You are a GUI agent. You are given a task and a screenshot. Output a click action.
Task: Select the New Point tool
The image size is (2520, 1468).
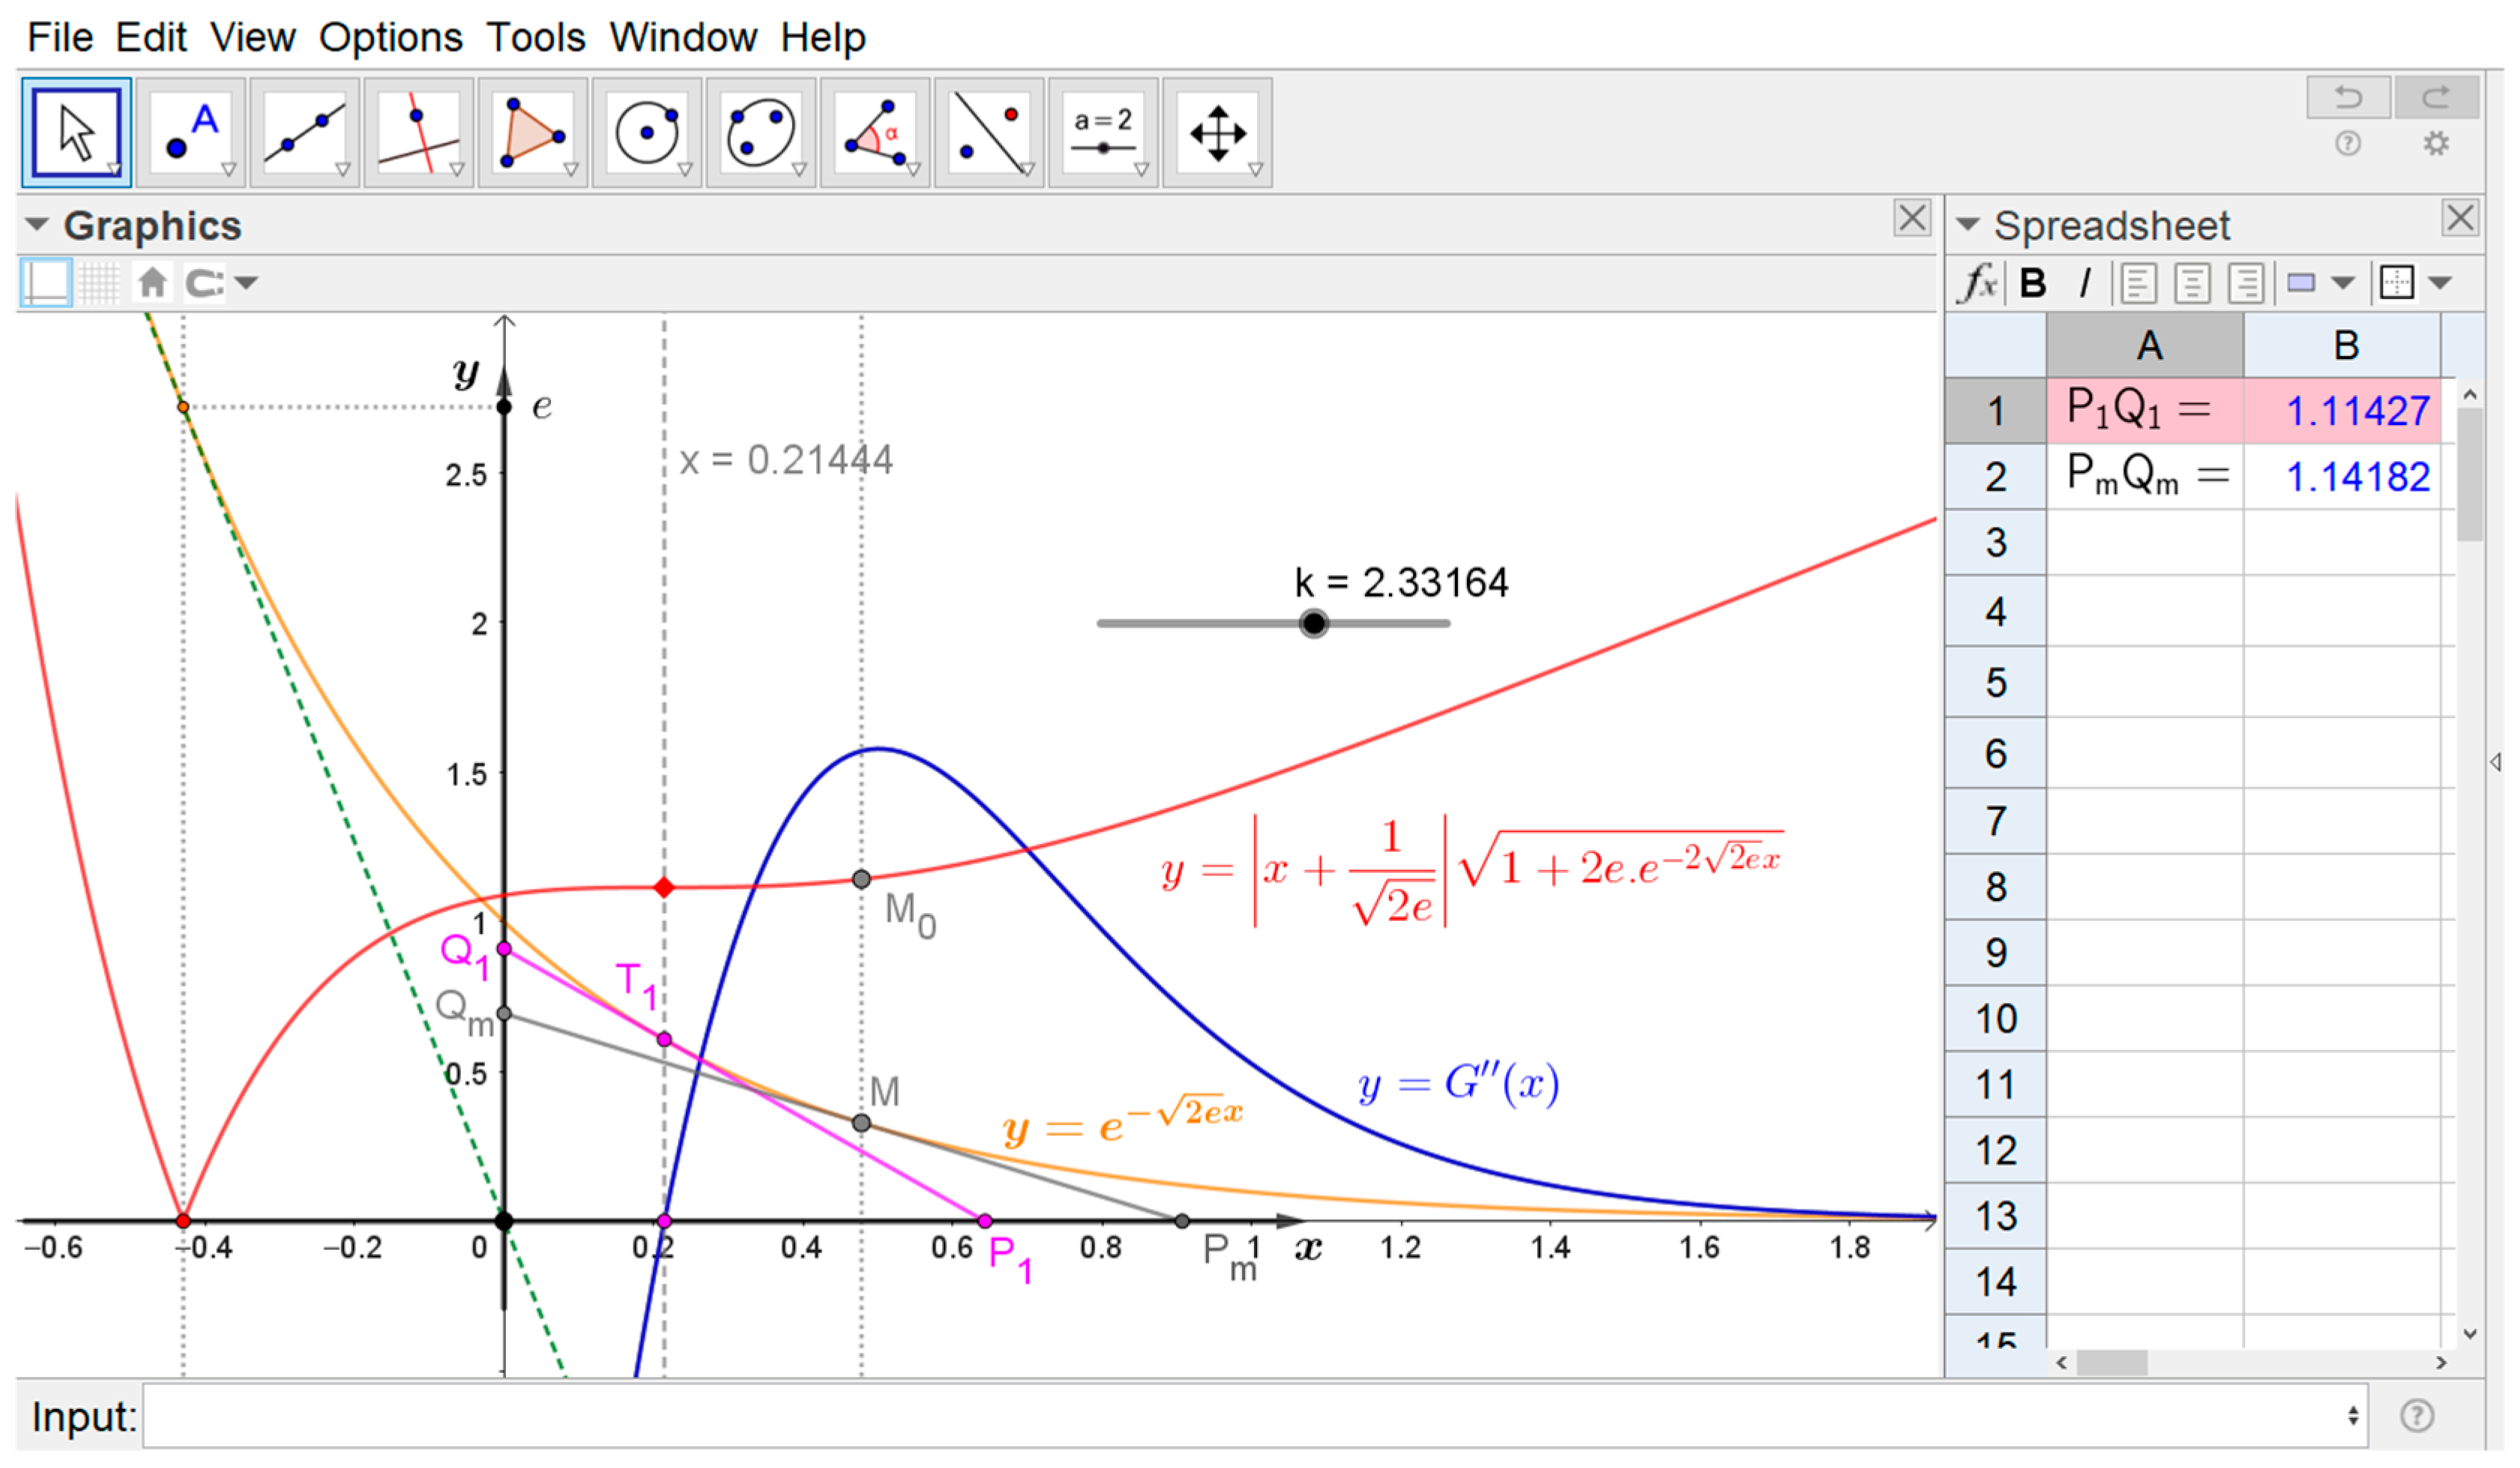190,133
